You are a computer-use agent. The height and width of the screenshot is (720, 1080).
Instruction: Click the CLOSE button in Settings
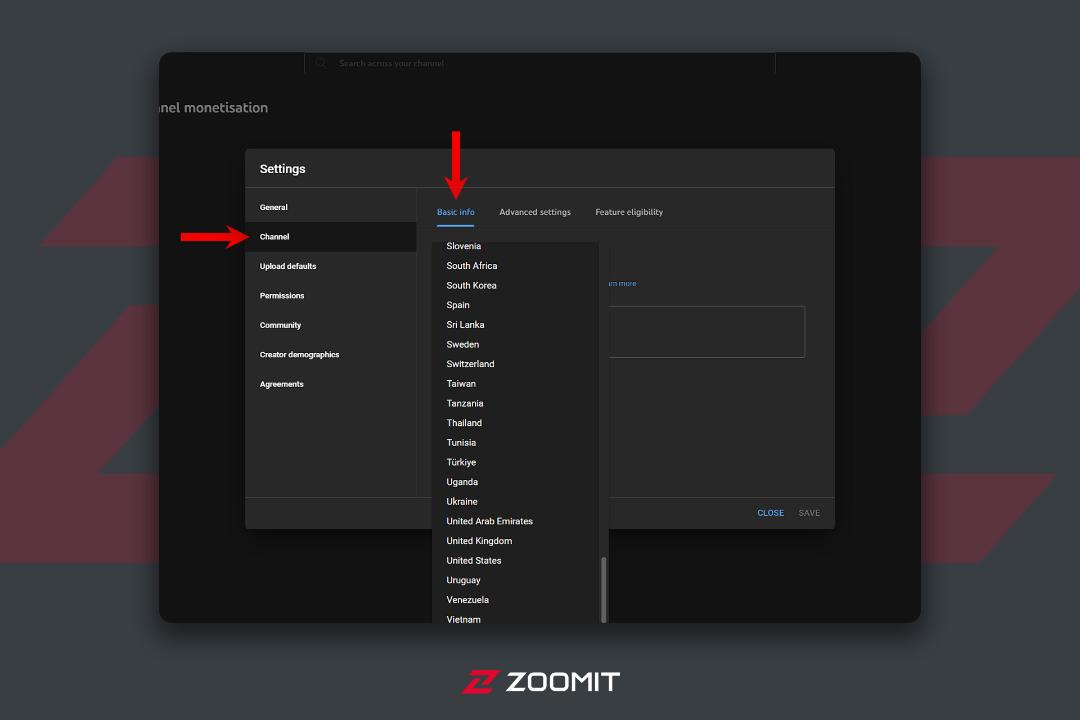click(770, 513)
